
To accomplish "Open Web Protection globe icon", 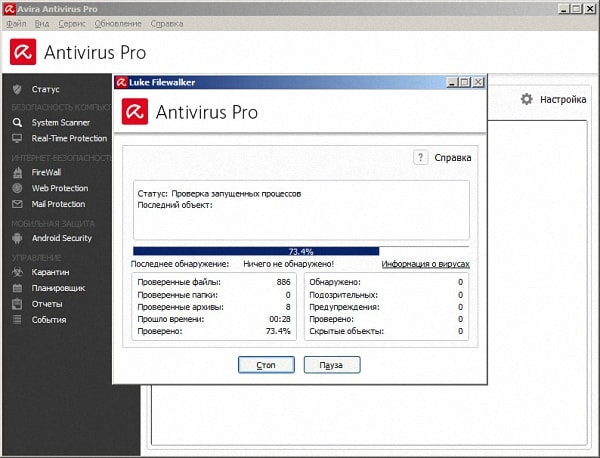I will tap(17, 188).
